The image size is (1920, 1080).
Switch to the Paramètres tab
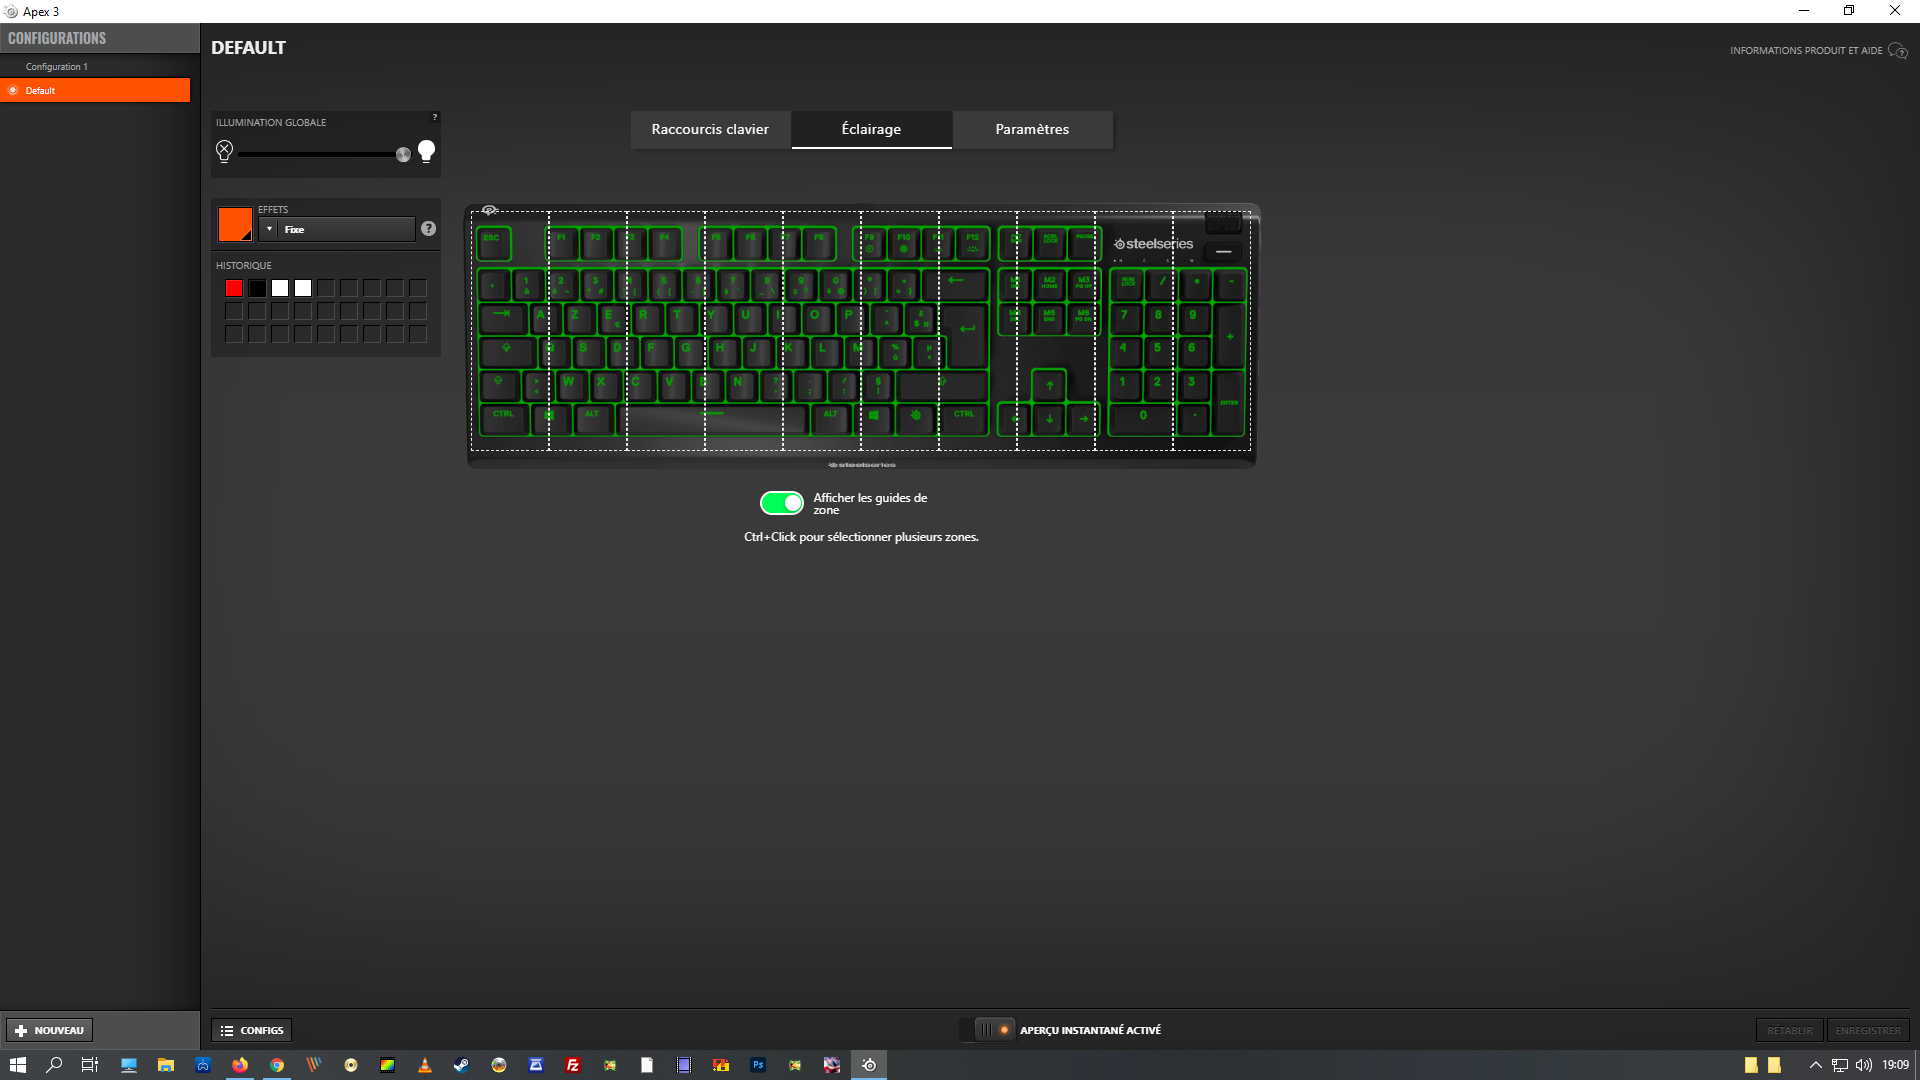pos(1032,129)
